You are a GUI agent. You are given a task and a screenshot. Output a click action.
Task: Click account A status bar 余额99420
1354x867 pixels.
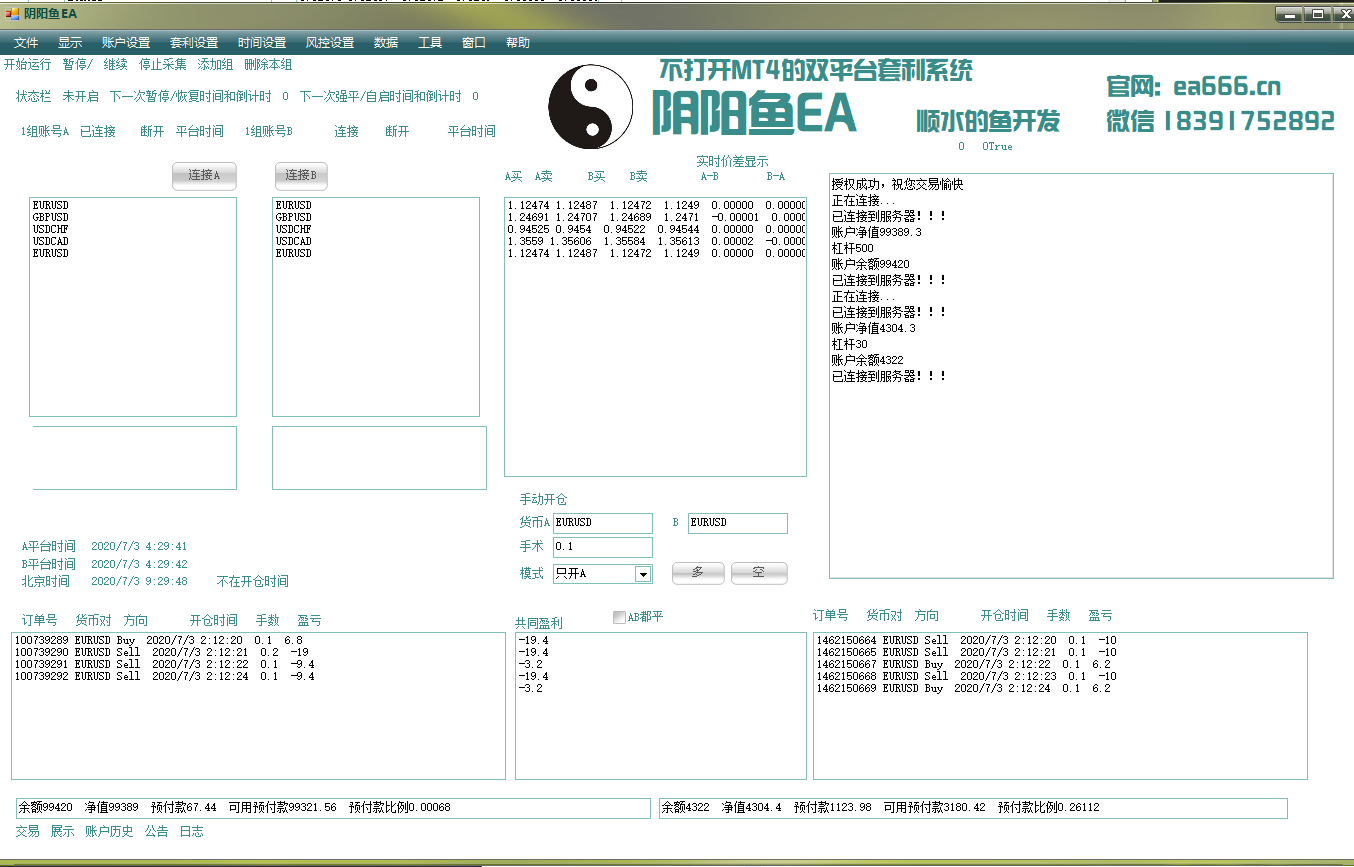point(333,808)
